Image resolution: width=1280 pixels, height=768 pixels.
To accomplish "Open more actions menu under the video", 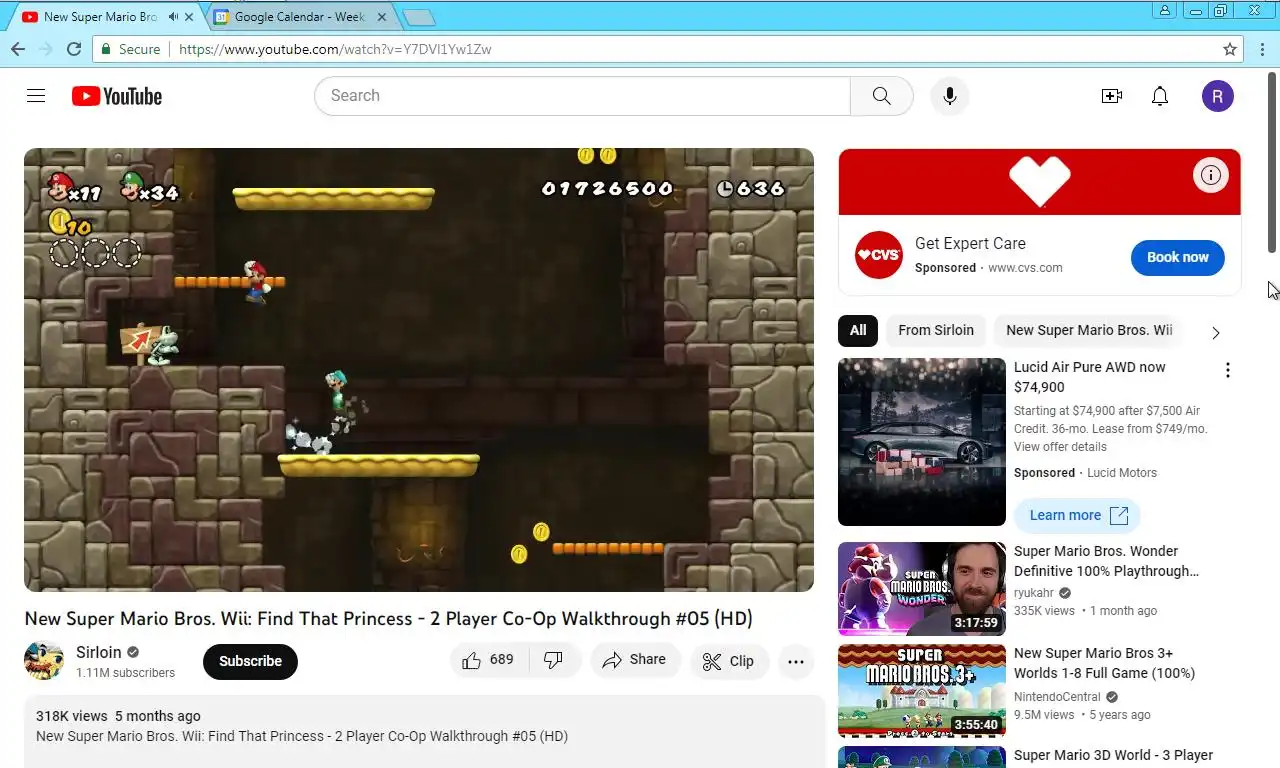I will coord(796,661).
